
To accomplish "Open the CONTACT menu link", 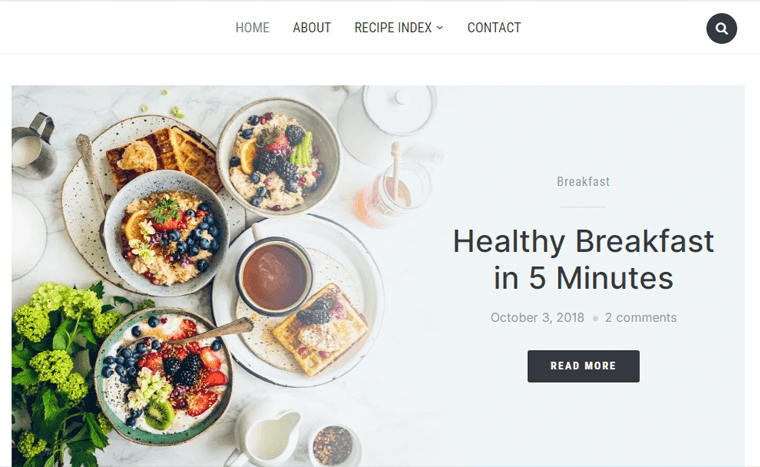I will tap(494, 28).
